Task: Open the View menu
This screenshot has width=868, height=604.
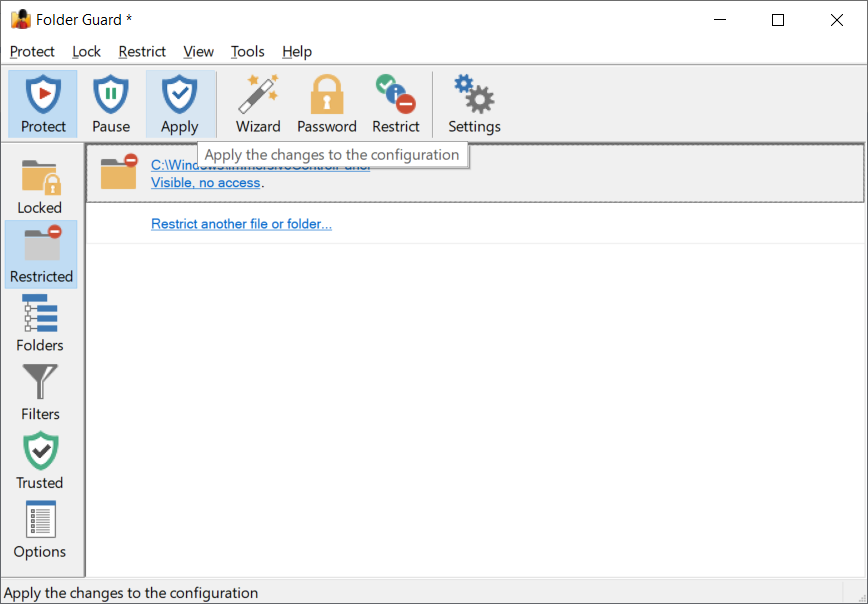Action: point(198,51)
